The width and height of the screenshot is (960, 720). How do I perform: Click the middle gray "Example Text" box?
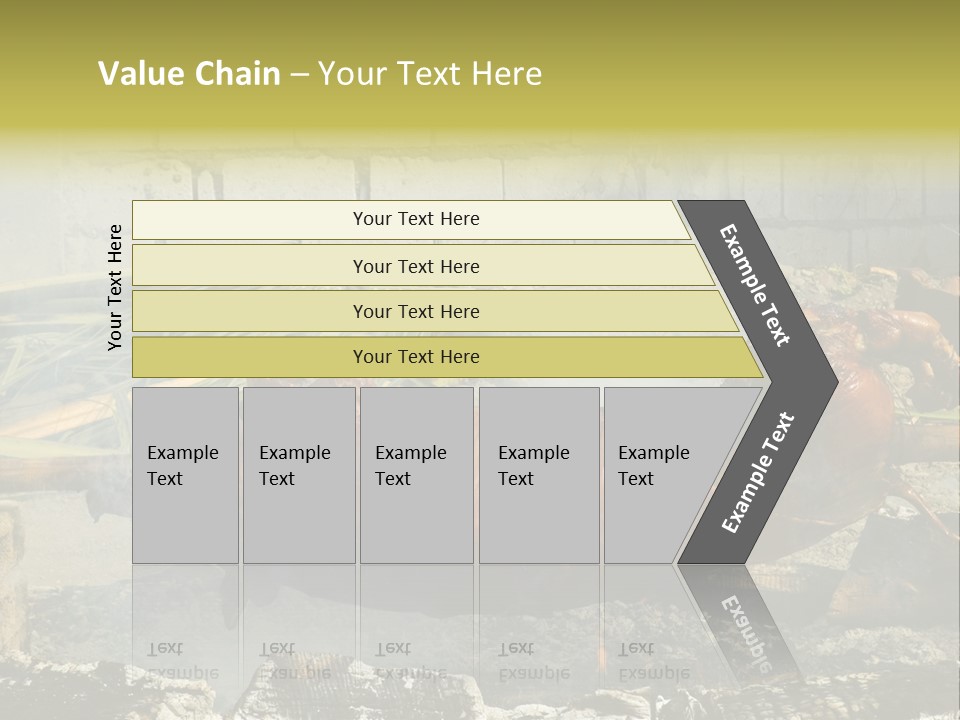pos(416,475)
